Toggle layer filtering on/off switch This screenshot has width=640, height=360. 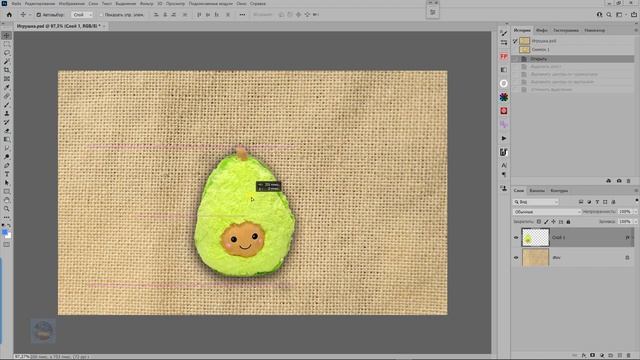[x=637, y=200]
